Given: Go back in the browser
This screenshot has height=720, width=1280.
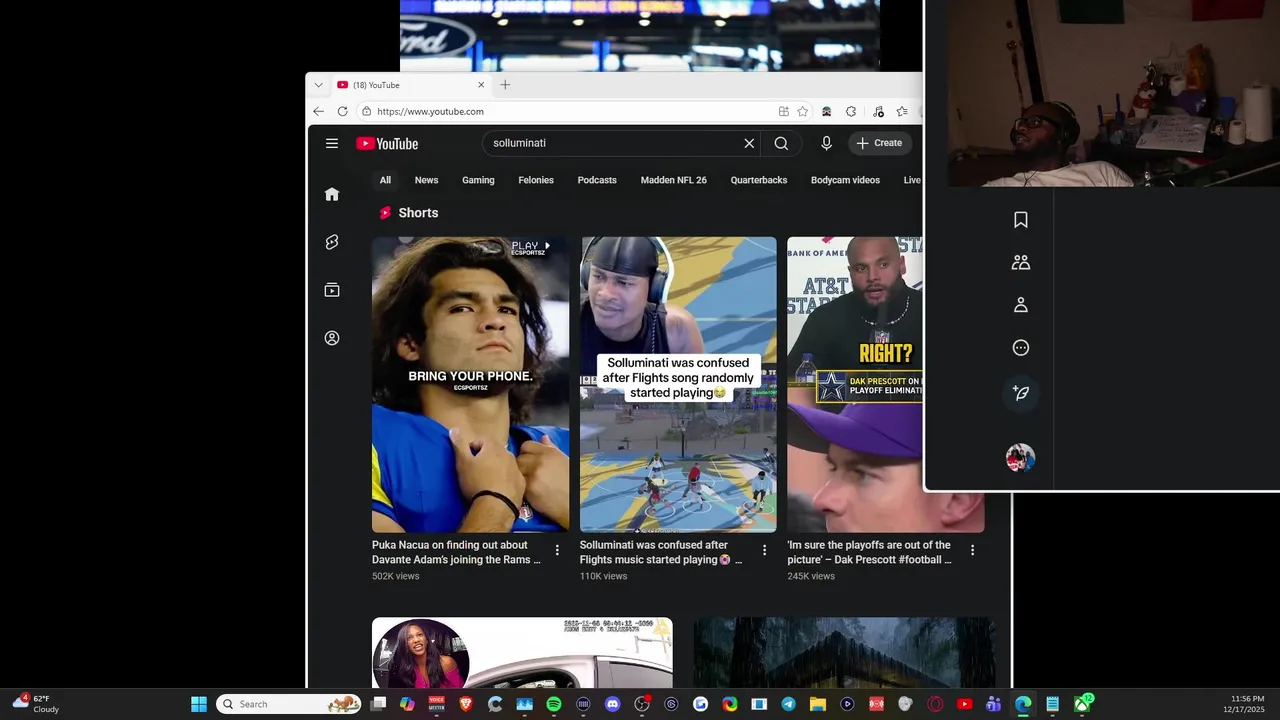Looking at the screenshot, I should 318,111.
